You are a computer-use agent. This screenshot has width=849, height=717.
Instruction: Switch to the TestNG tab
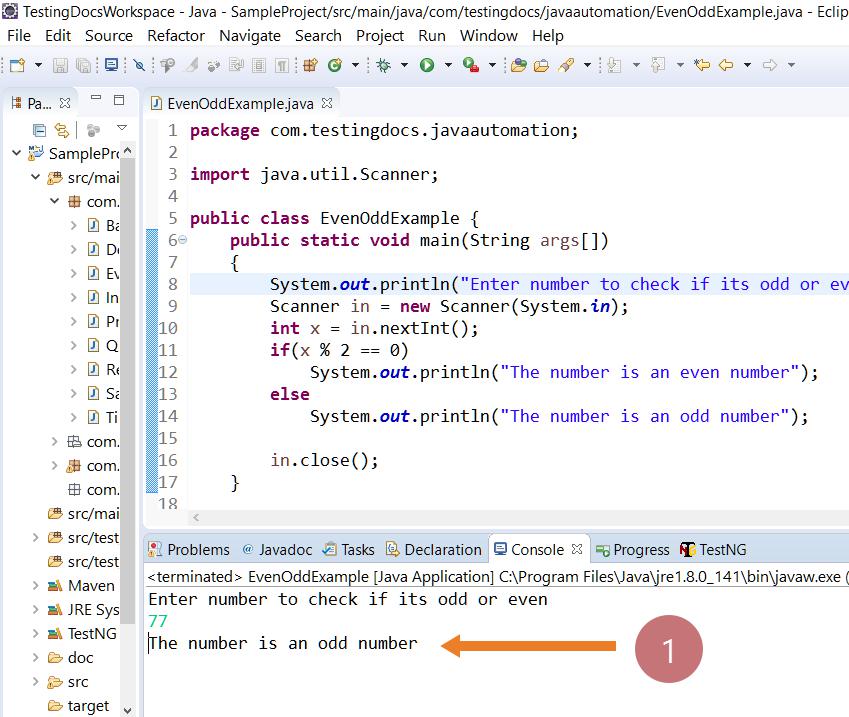pyautogui.click(x=713, y=550)
